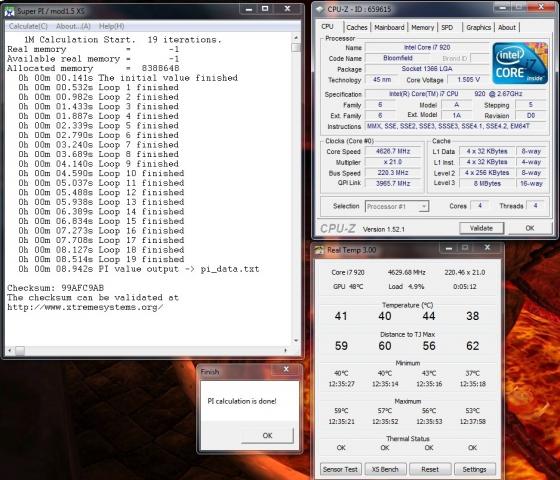Click the Validate button in CPU-Z

tap(481, 228)
